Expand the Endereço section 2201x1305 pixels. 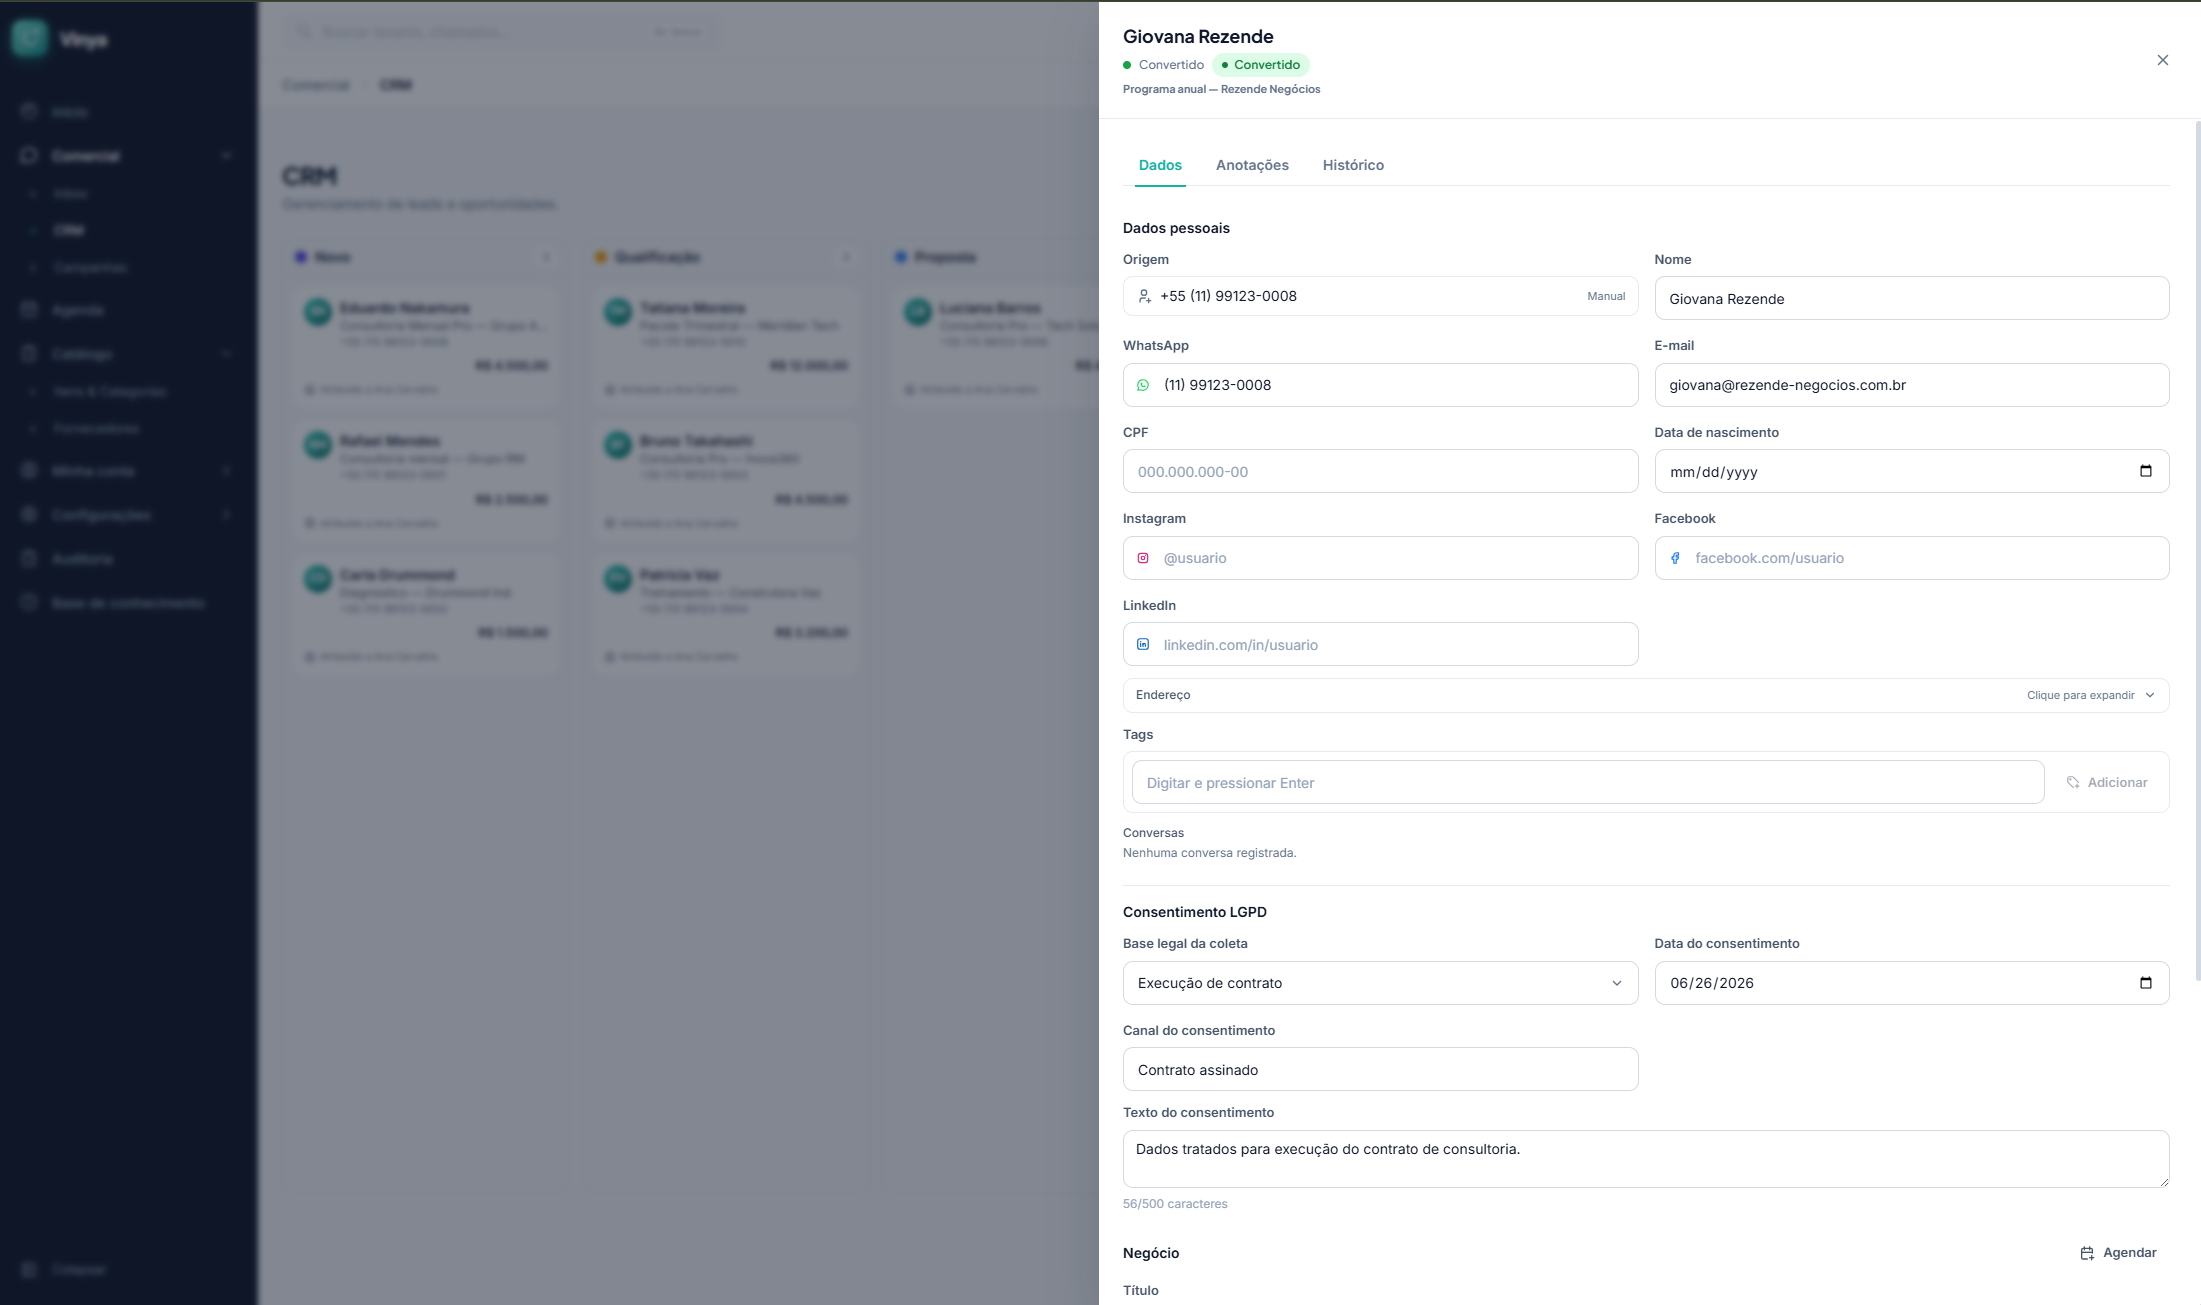pos(1645,695)
